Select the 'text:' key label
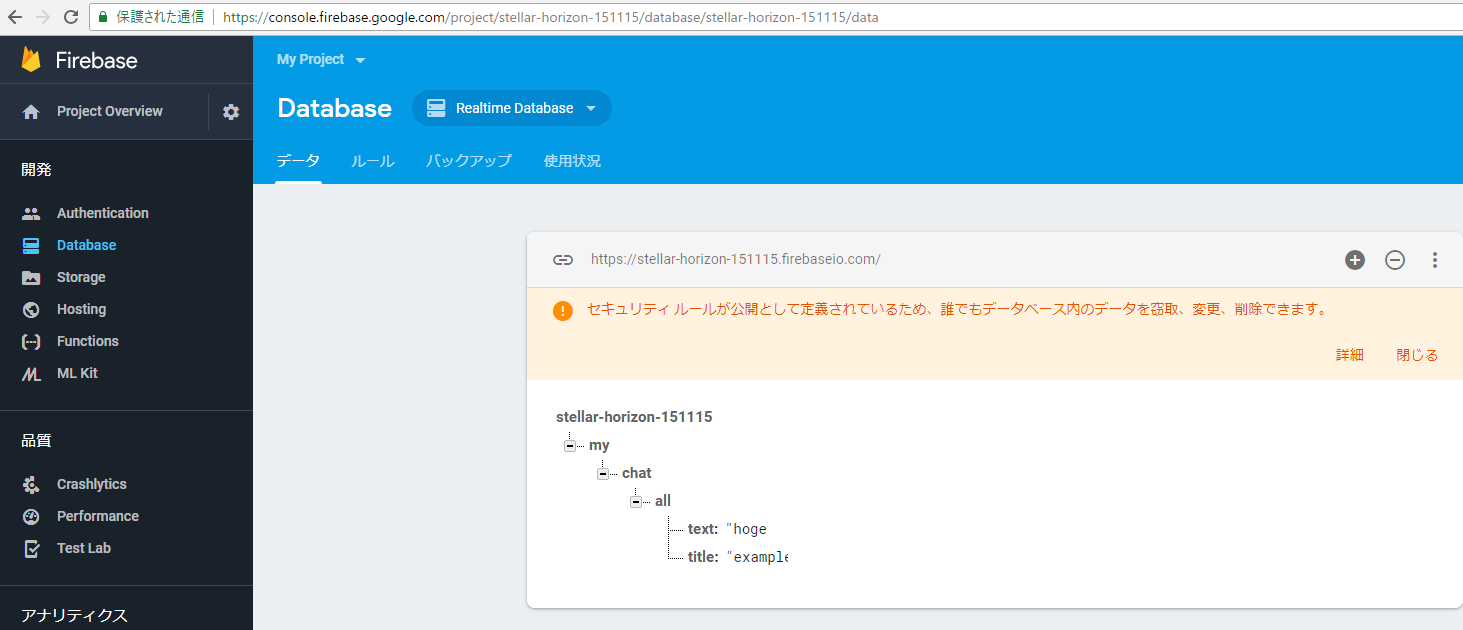The height and width of the screenshot is (630, 1463). point(703,529)
